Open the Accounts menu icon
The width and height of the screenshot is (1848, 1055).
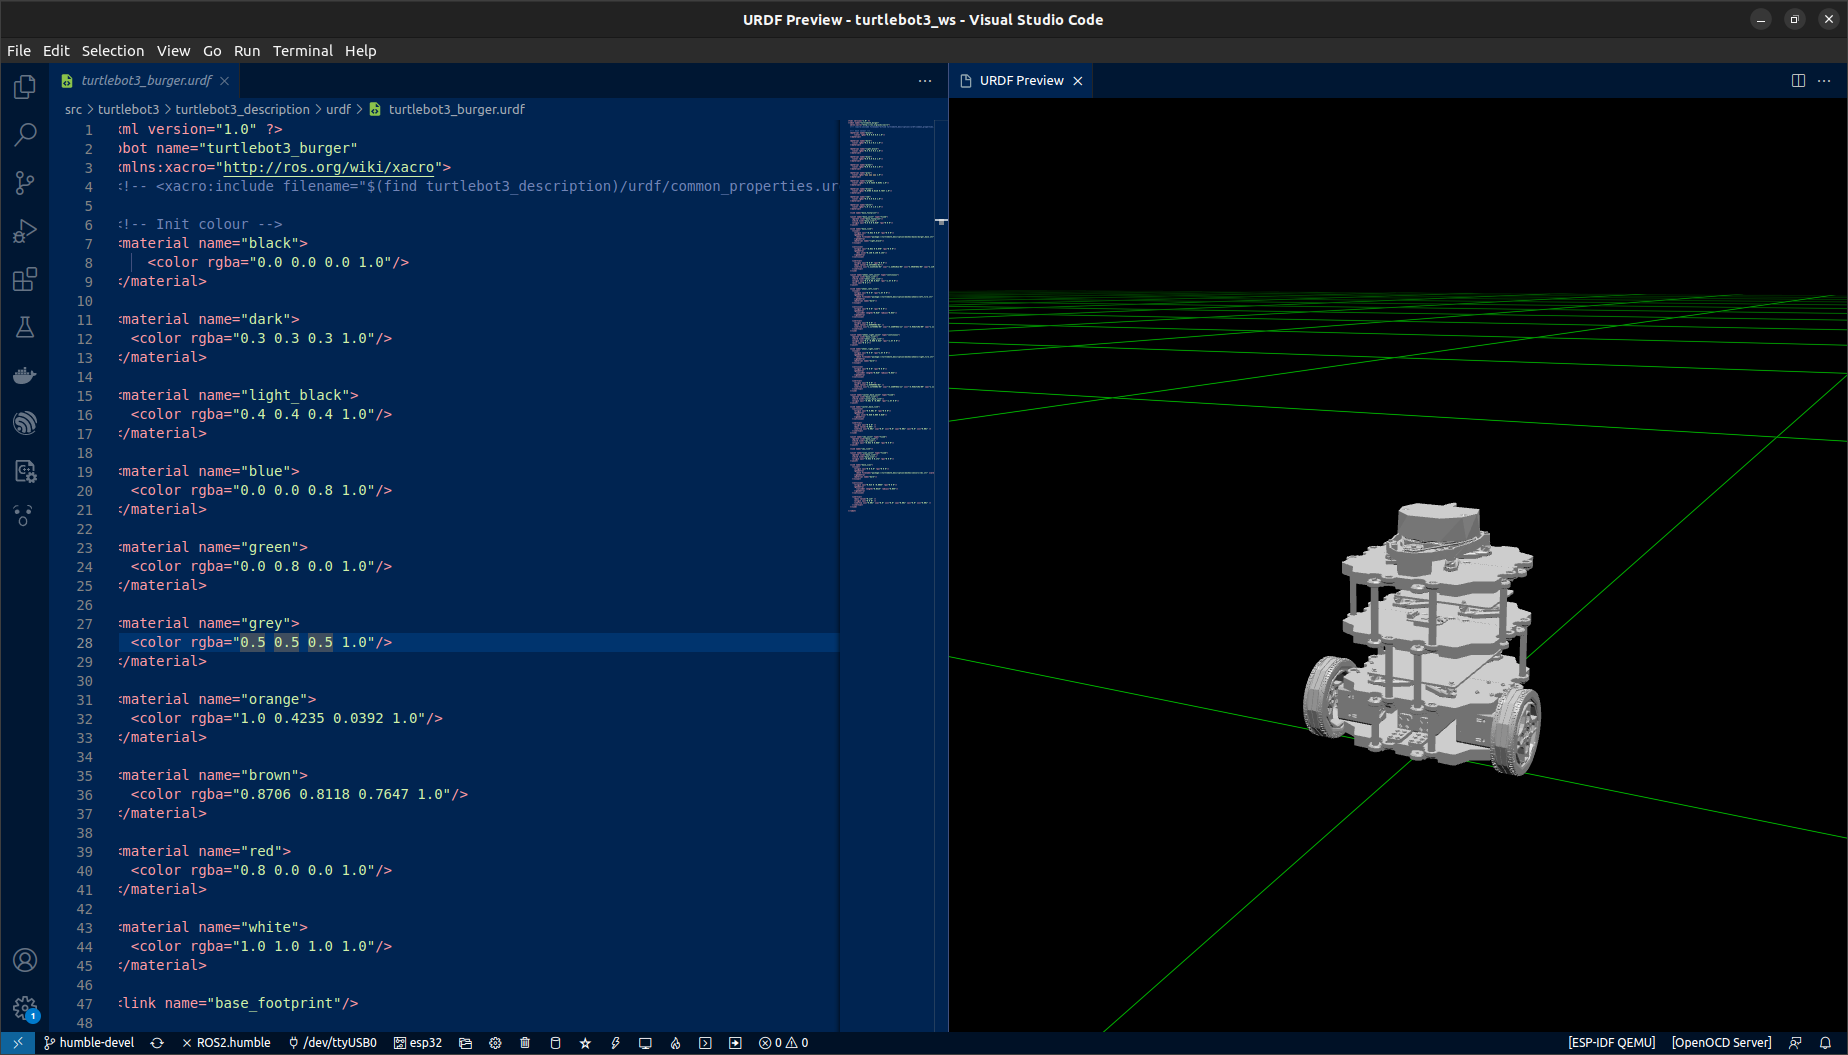25,960
